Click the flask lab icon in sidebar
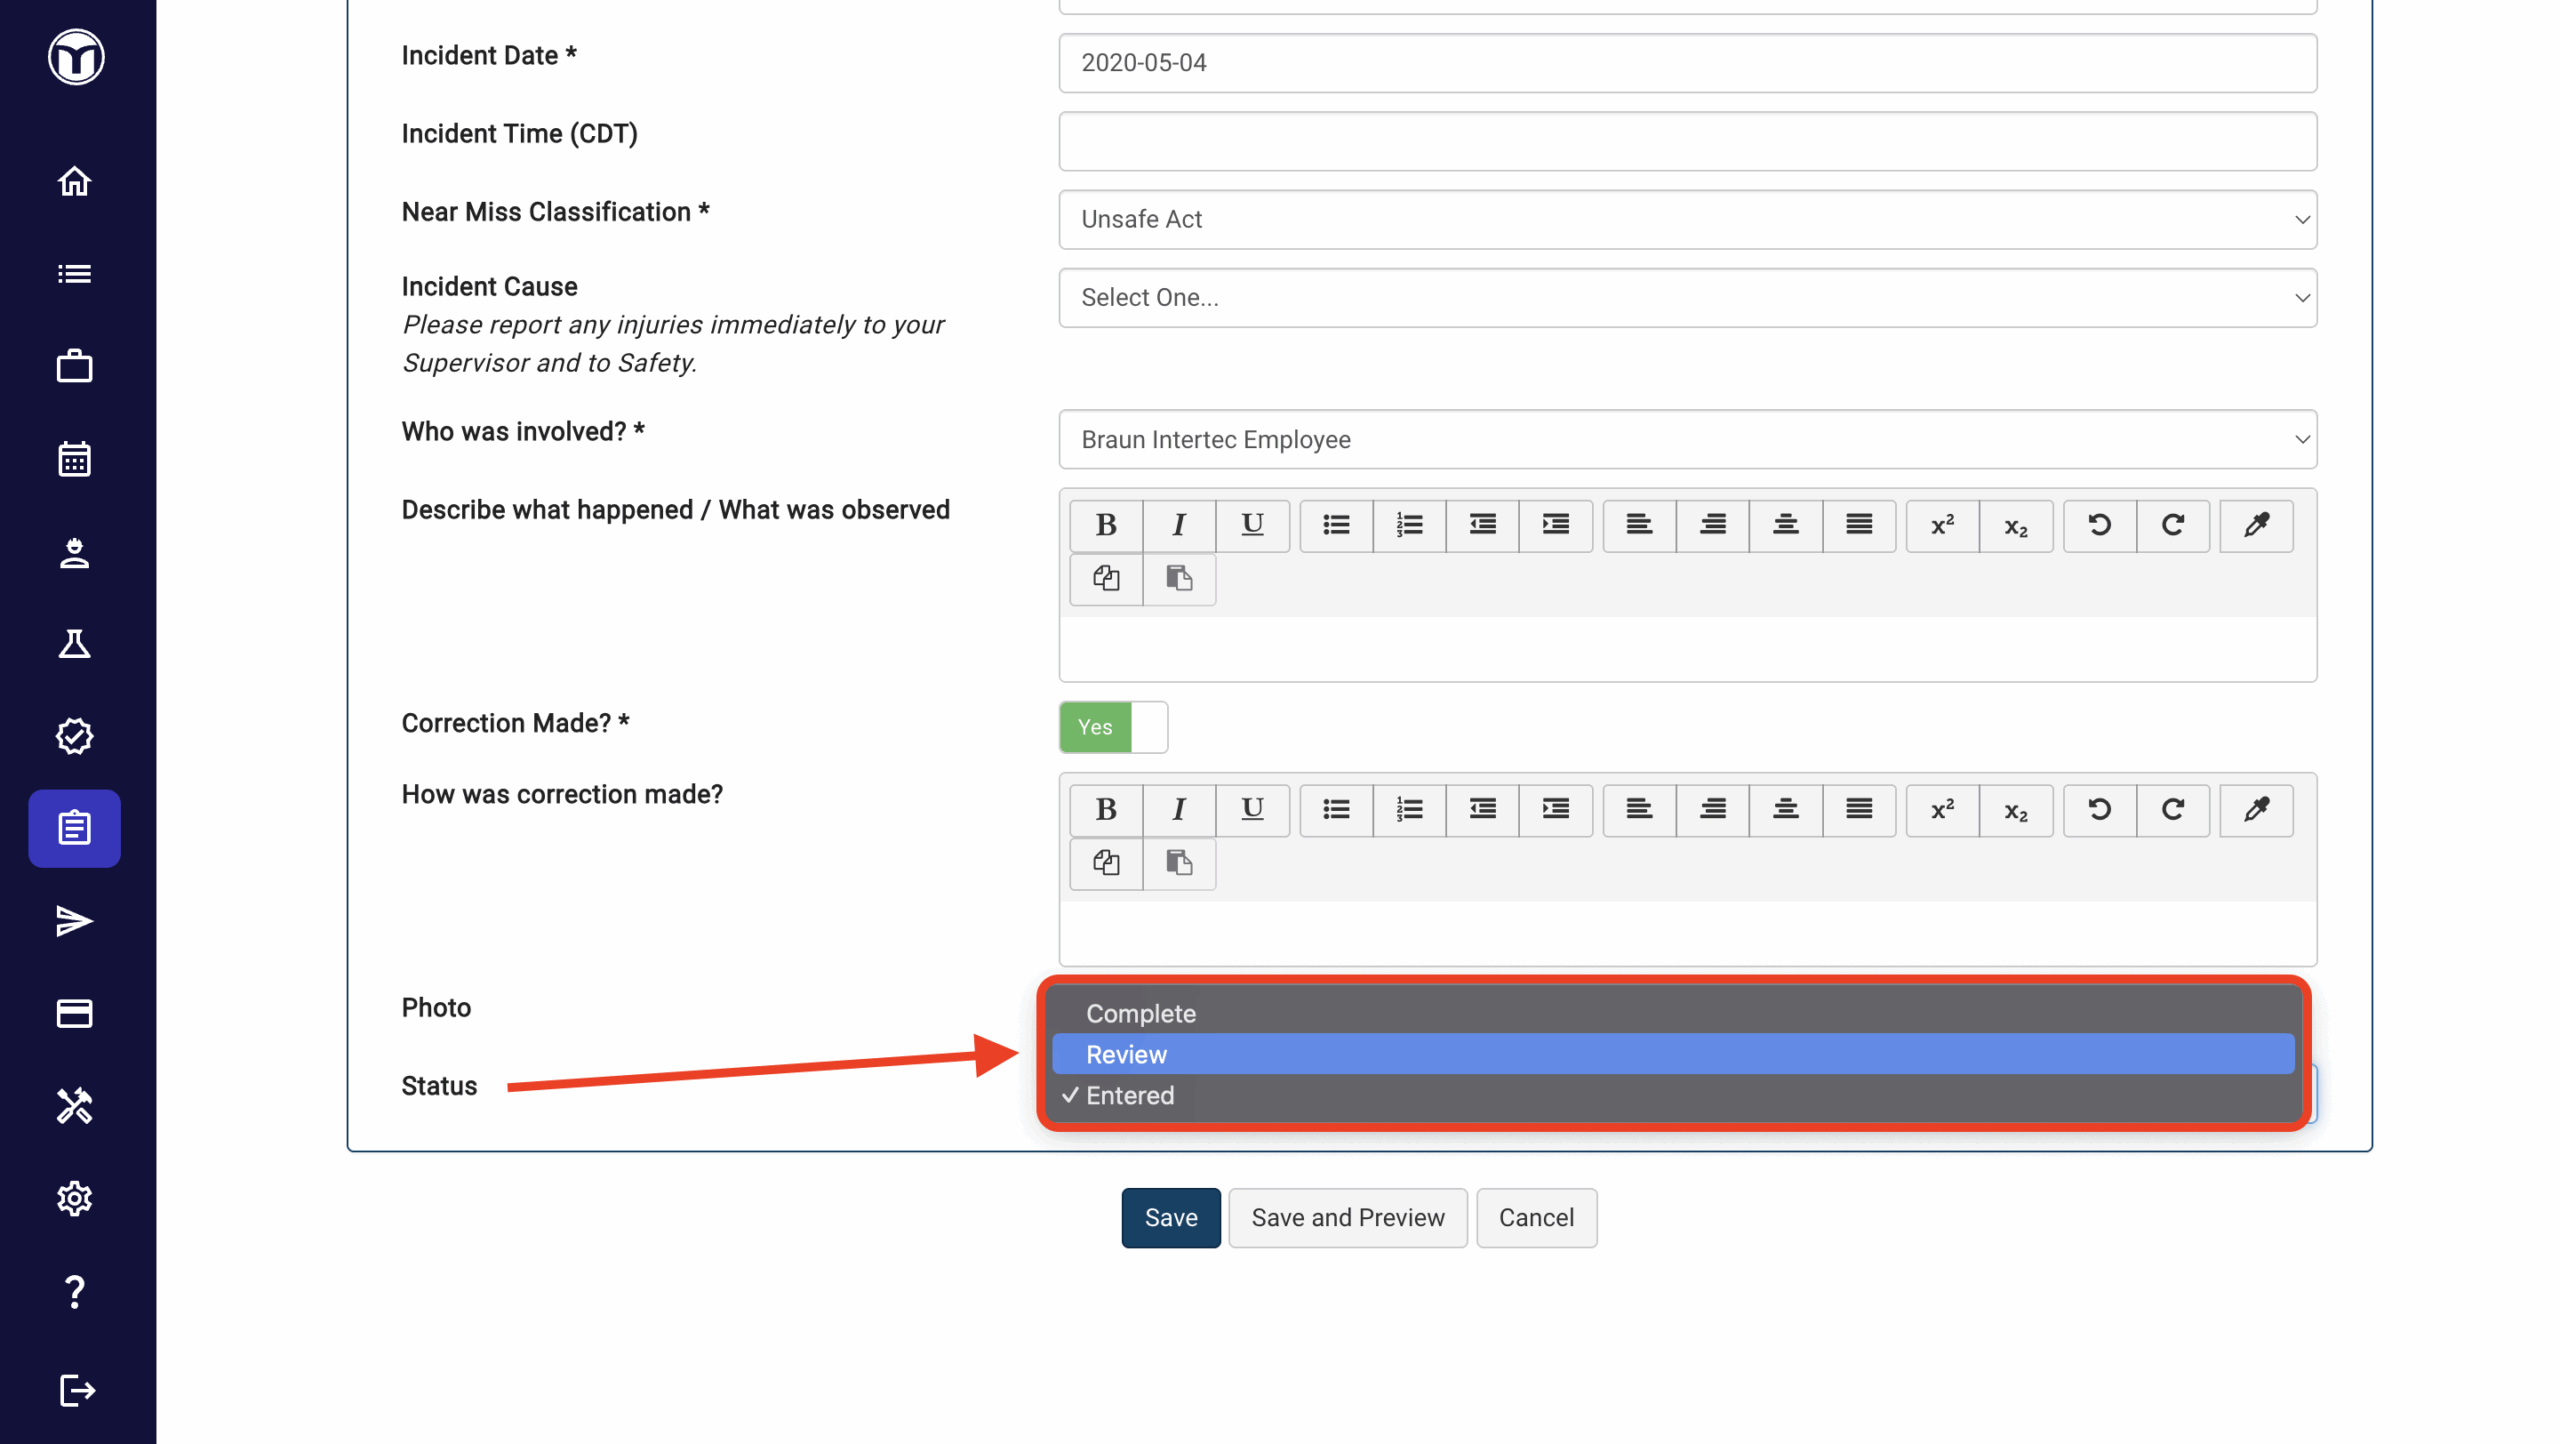Image resolution: width=2560 pixels, height=1444 pixels. click(x=75, y=644)
